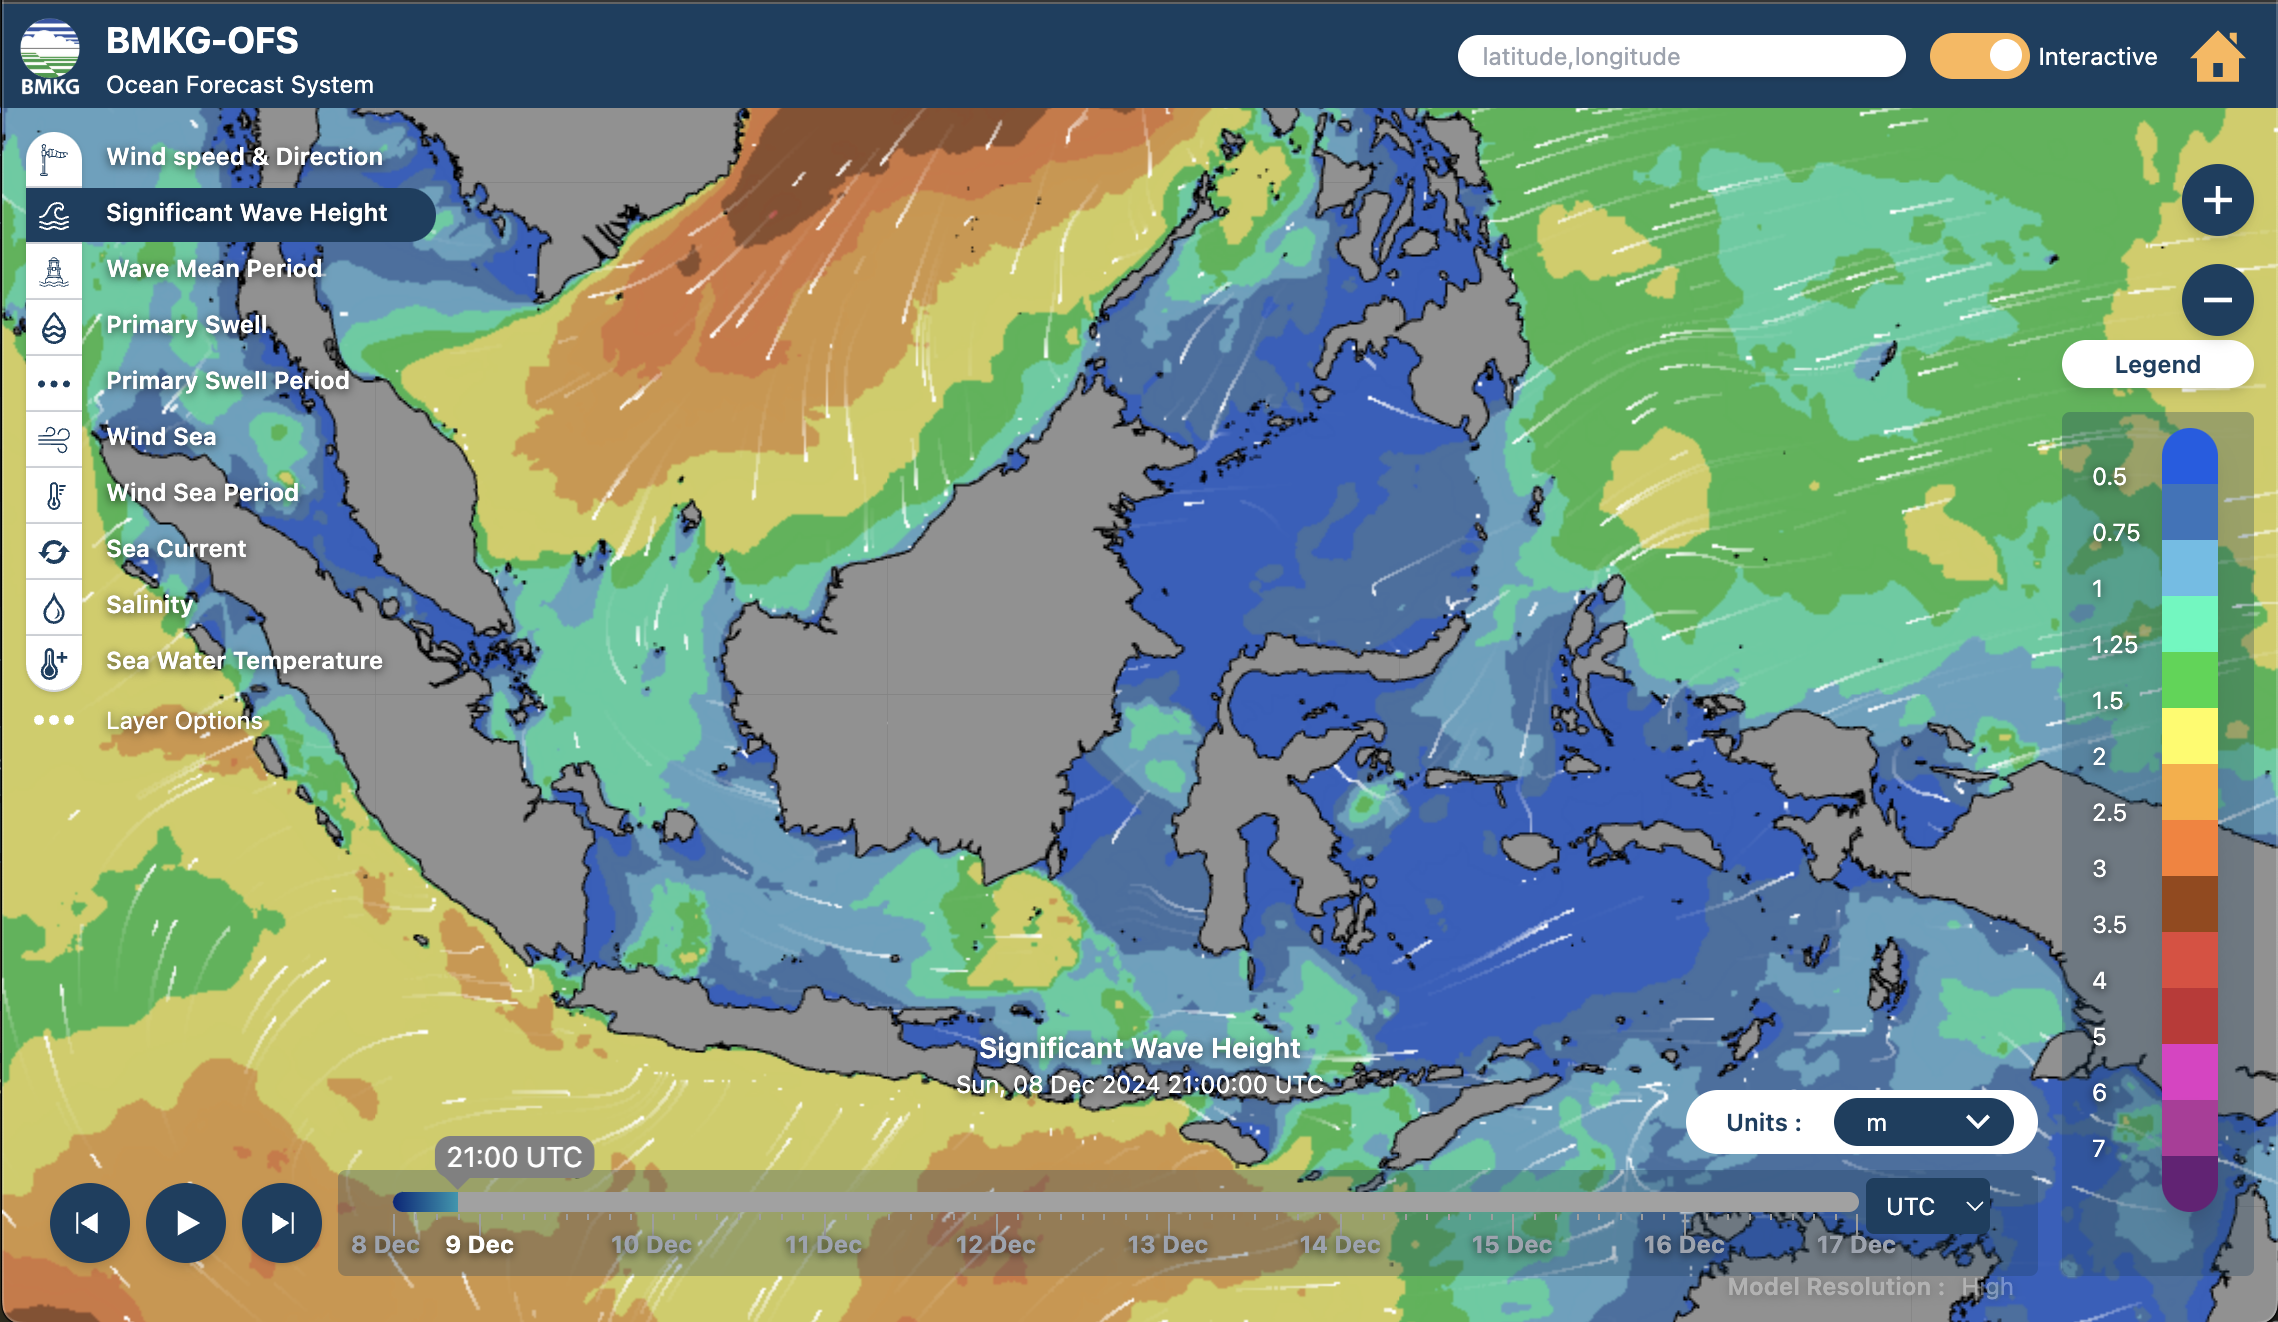Select Significant Wave Height layer
The image size is (2278, 1322).
[246, 213]
